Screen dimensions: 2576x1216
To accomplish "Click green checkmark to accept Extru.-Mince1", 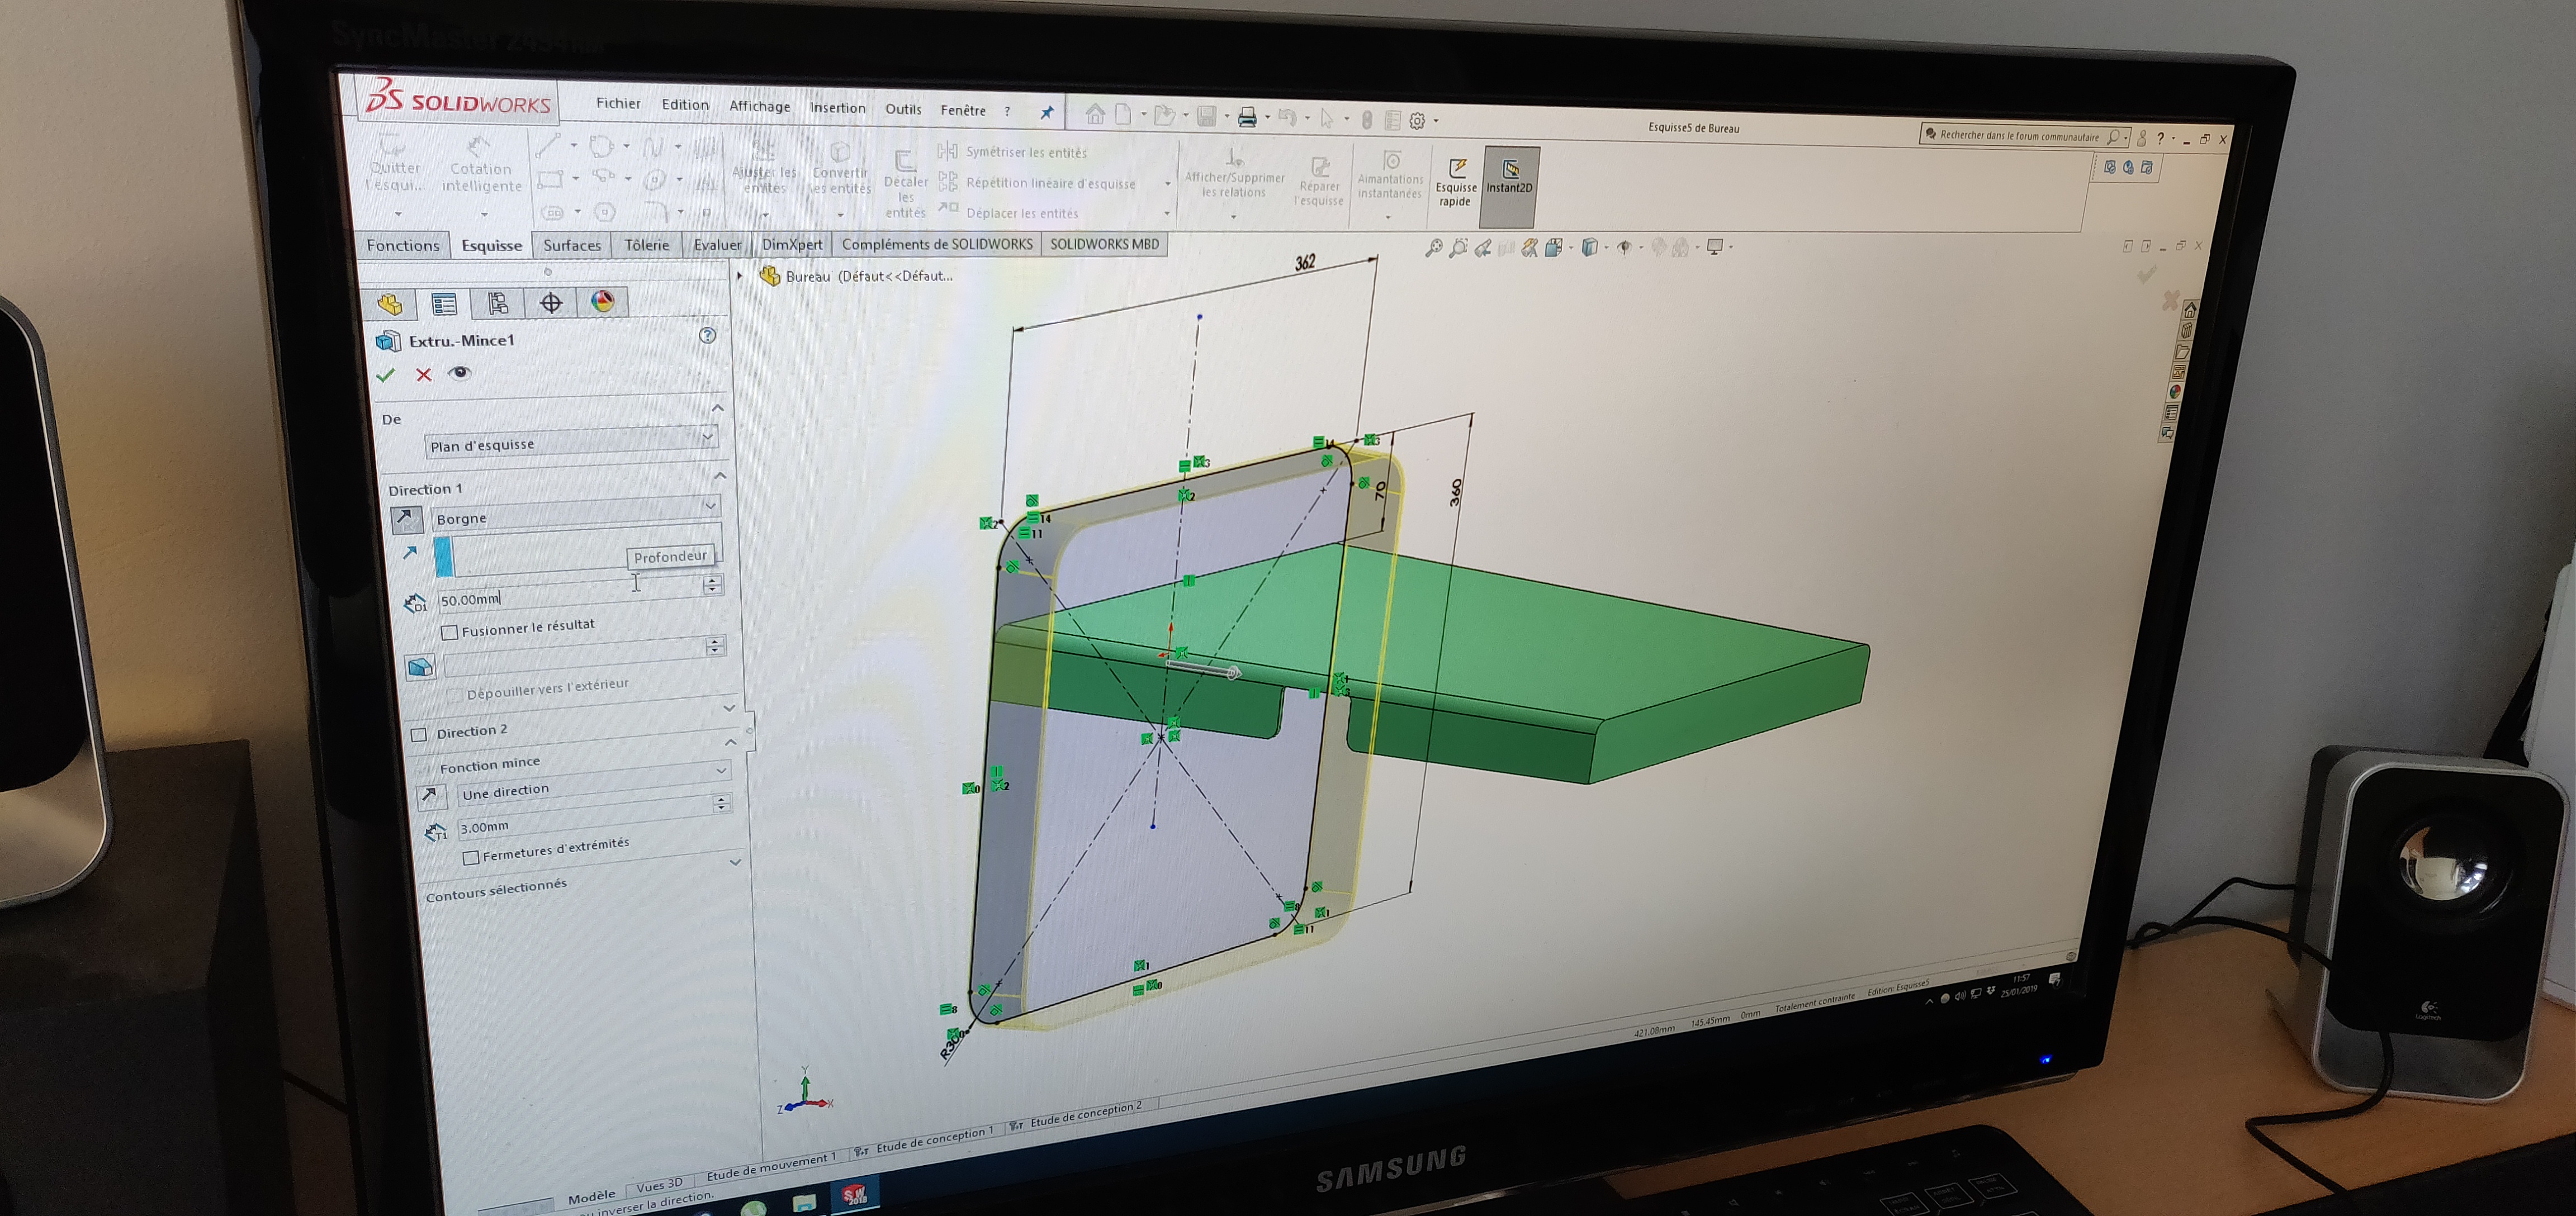I will click(x=386, y=375).
